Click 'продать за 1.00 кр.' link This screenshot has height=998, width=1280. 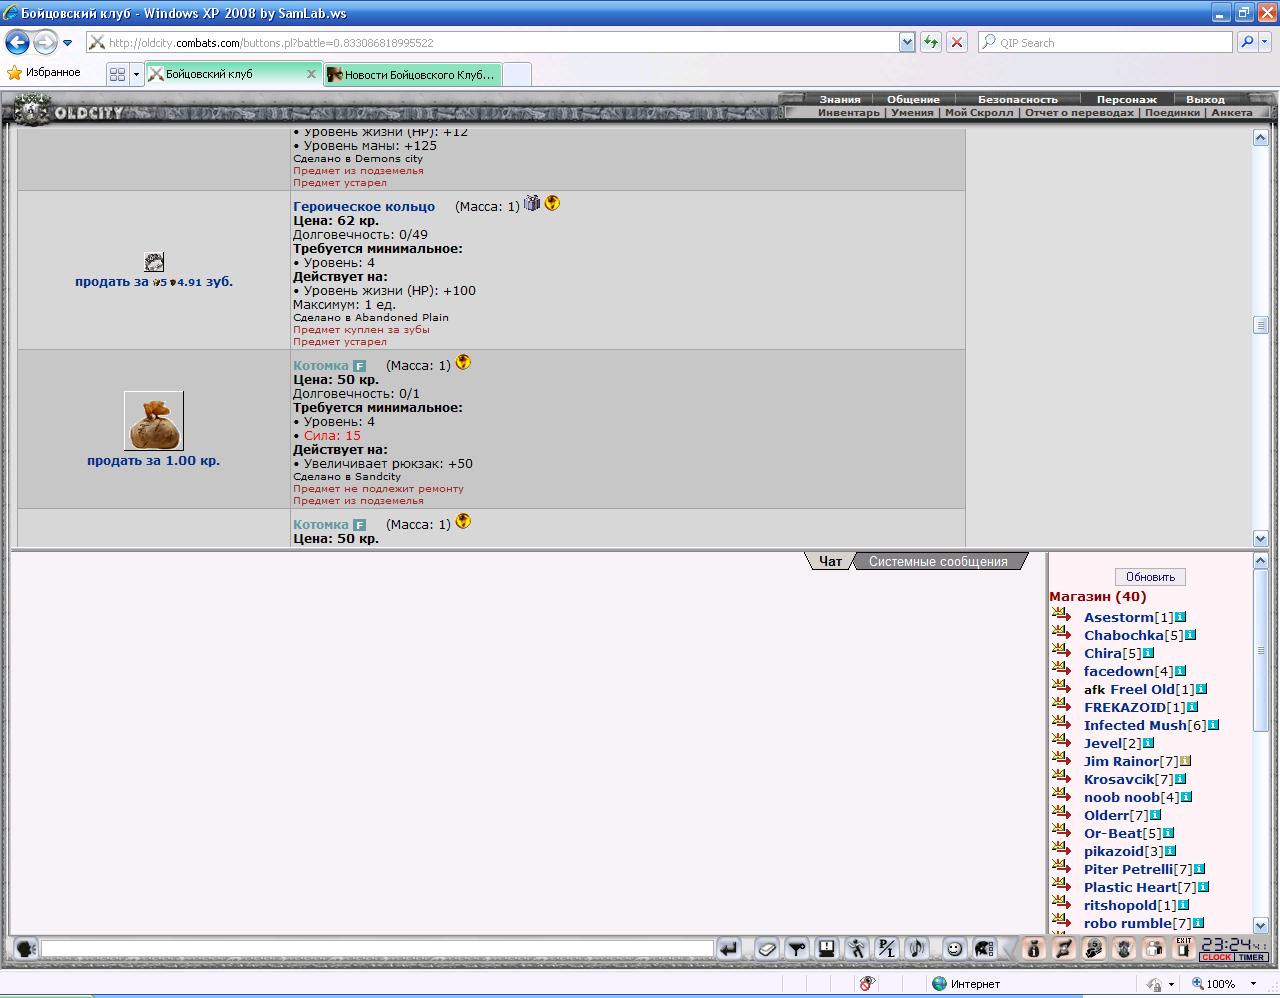(x=153, y=461)
